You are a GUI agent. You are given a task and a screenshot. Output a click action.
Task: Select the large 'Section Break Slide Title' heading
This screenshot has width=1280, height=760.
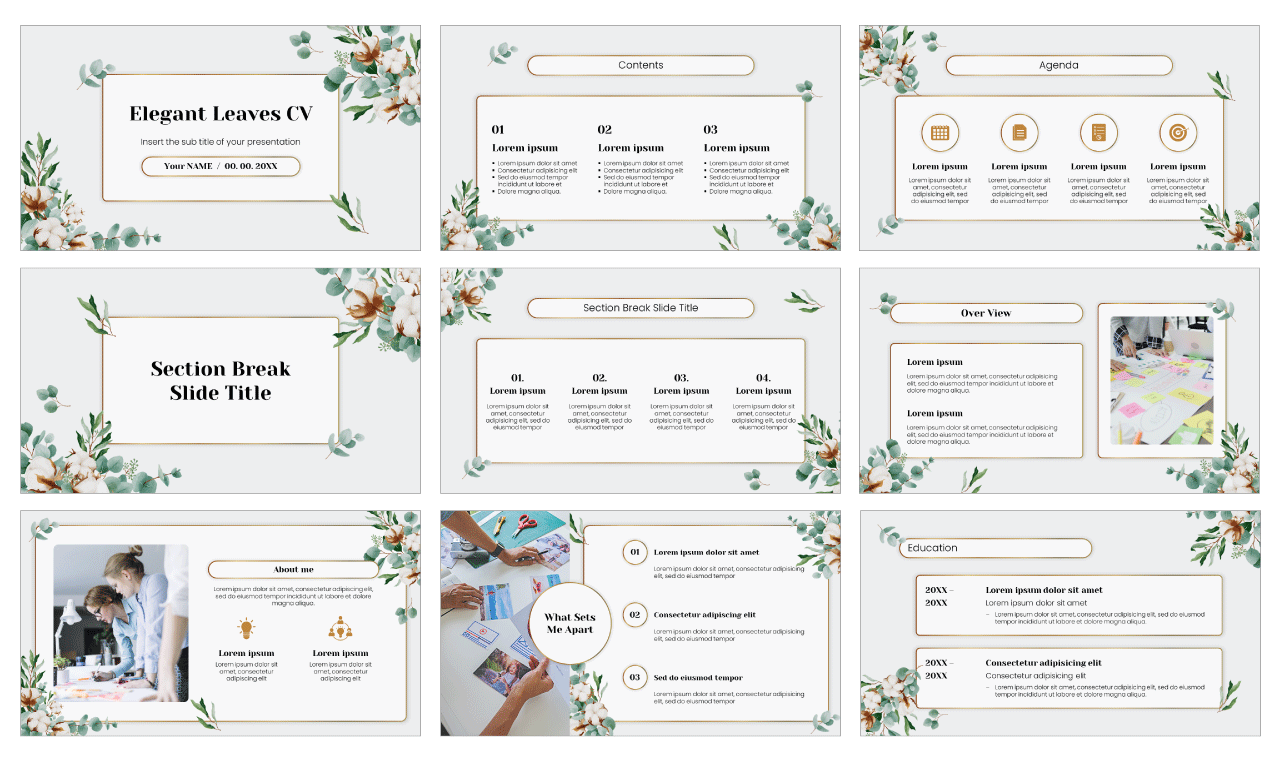coord(221,381)
